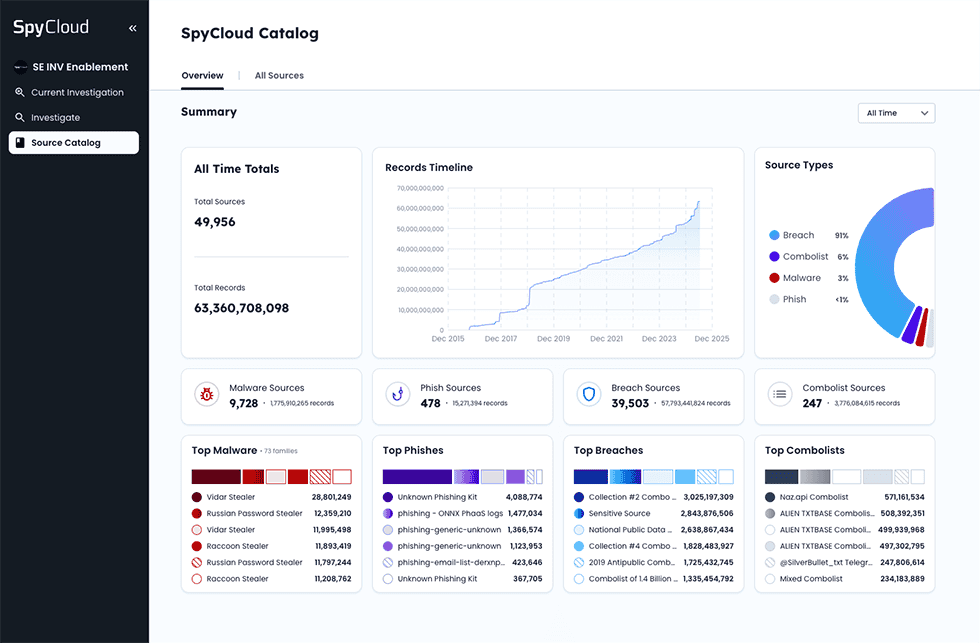This screenshot has height=643, width=980.
Task: Select ALIEN TXTBASE row with 497,302,795
Action: pyautogui.click(x=844, y=546)
